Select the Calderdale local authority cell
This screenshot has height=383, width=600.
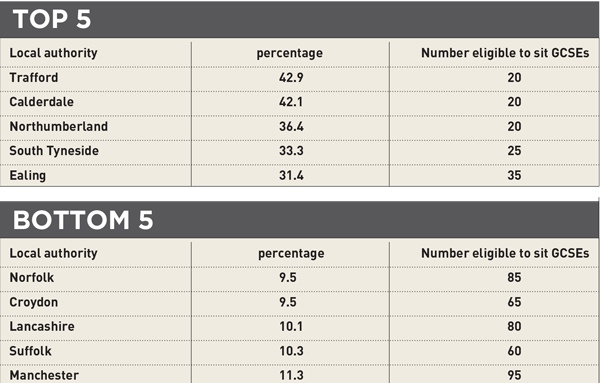pyautogui.click(x=41, y=102)
